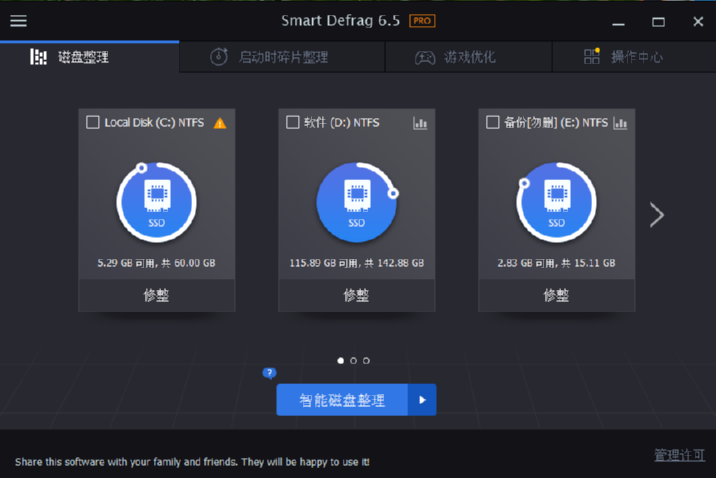The image size is (716, 478).
Task: Open the 管理许可 license link
Action: click(x=679, y=455)
